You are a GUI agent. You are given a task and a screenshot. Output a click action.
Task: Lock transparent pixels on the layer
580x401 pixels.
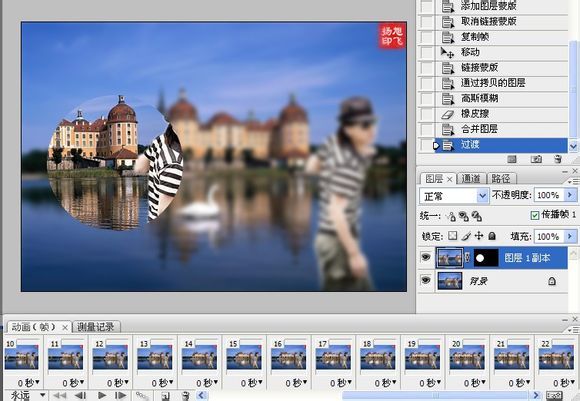tap(452, 236)
